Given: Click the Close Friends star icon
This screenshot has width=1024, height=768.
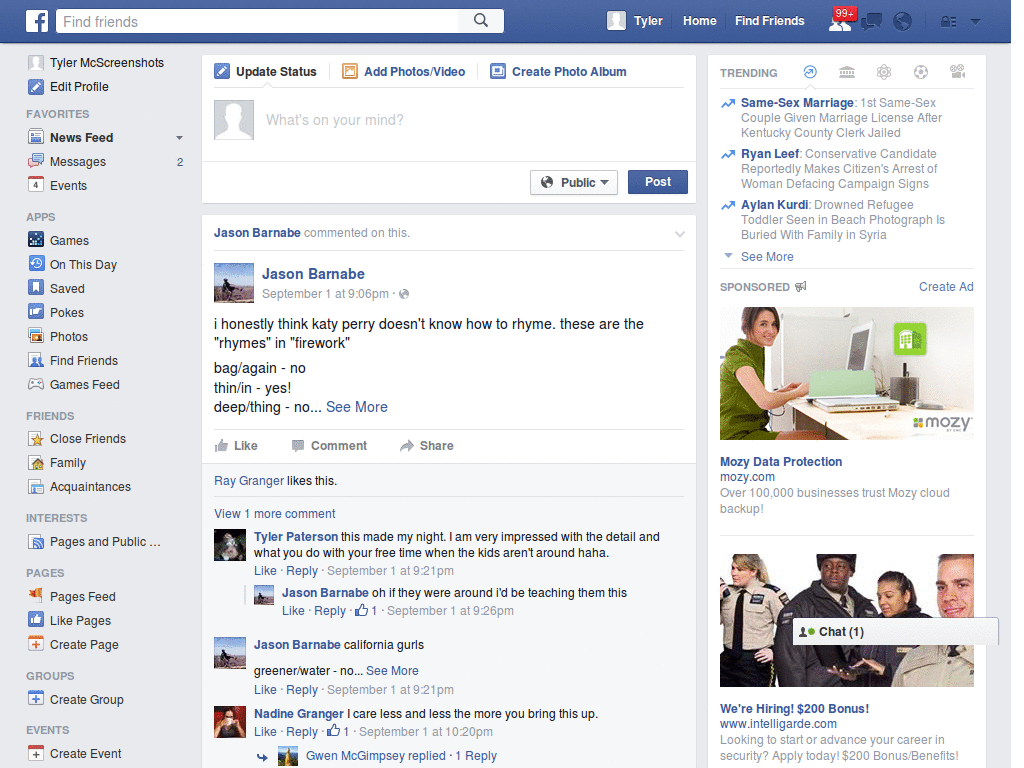Looking at the screenshot, I should [x=36, y=438].
